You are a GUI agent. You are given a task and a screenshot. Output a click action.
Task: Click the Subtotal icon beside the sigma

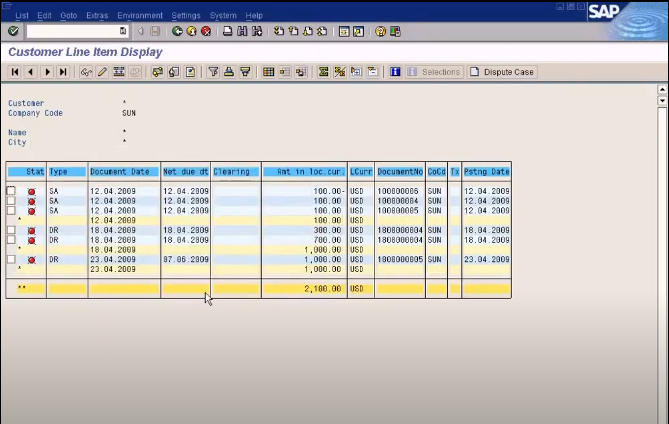(x=340, y=72)
